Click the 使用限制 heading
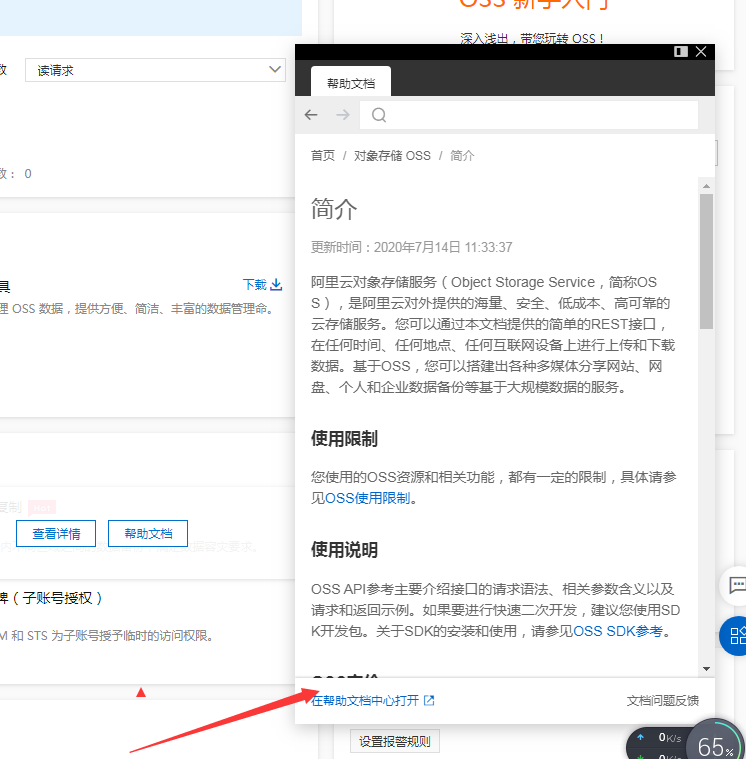 (344, 439)
